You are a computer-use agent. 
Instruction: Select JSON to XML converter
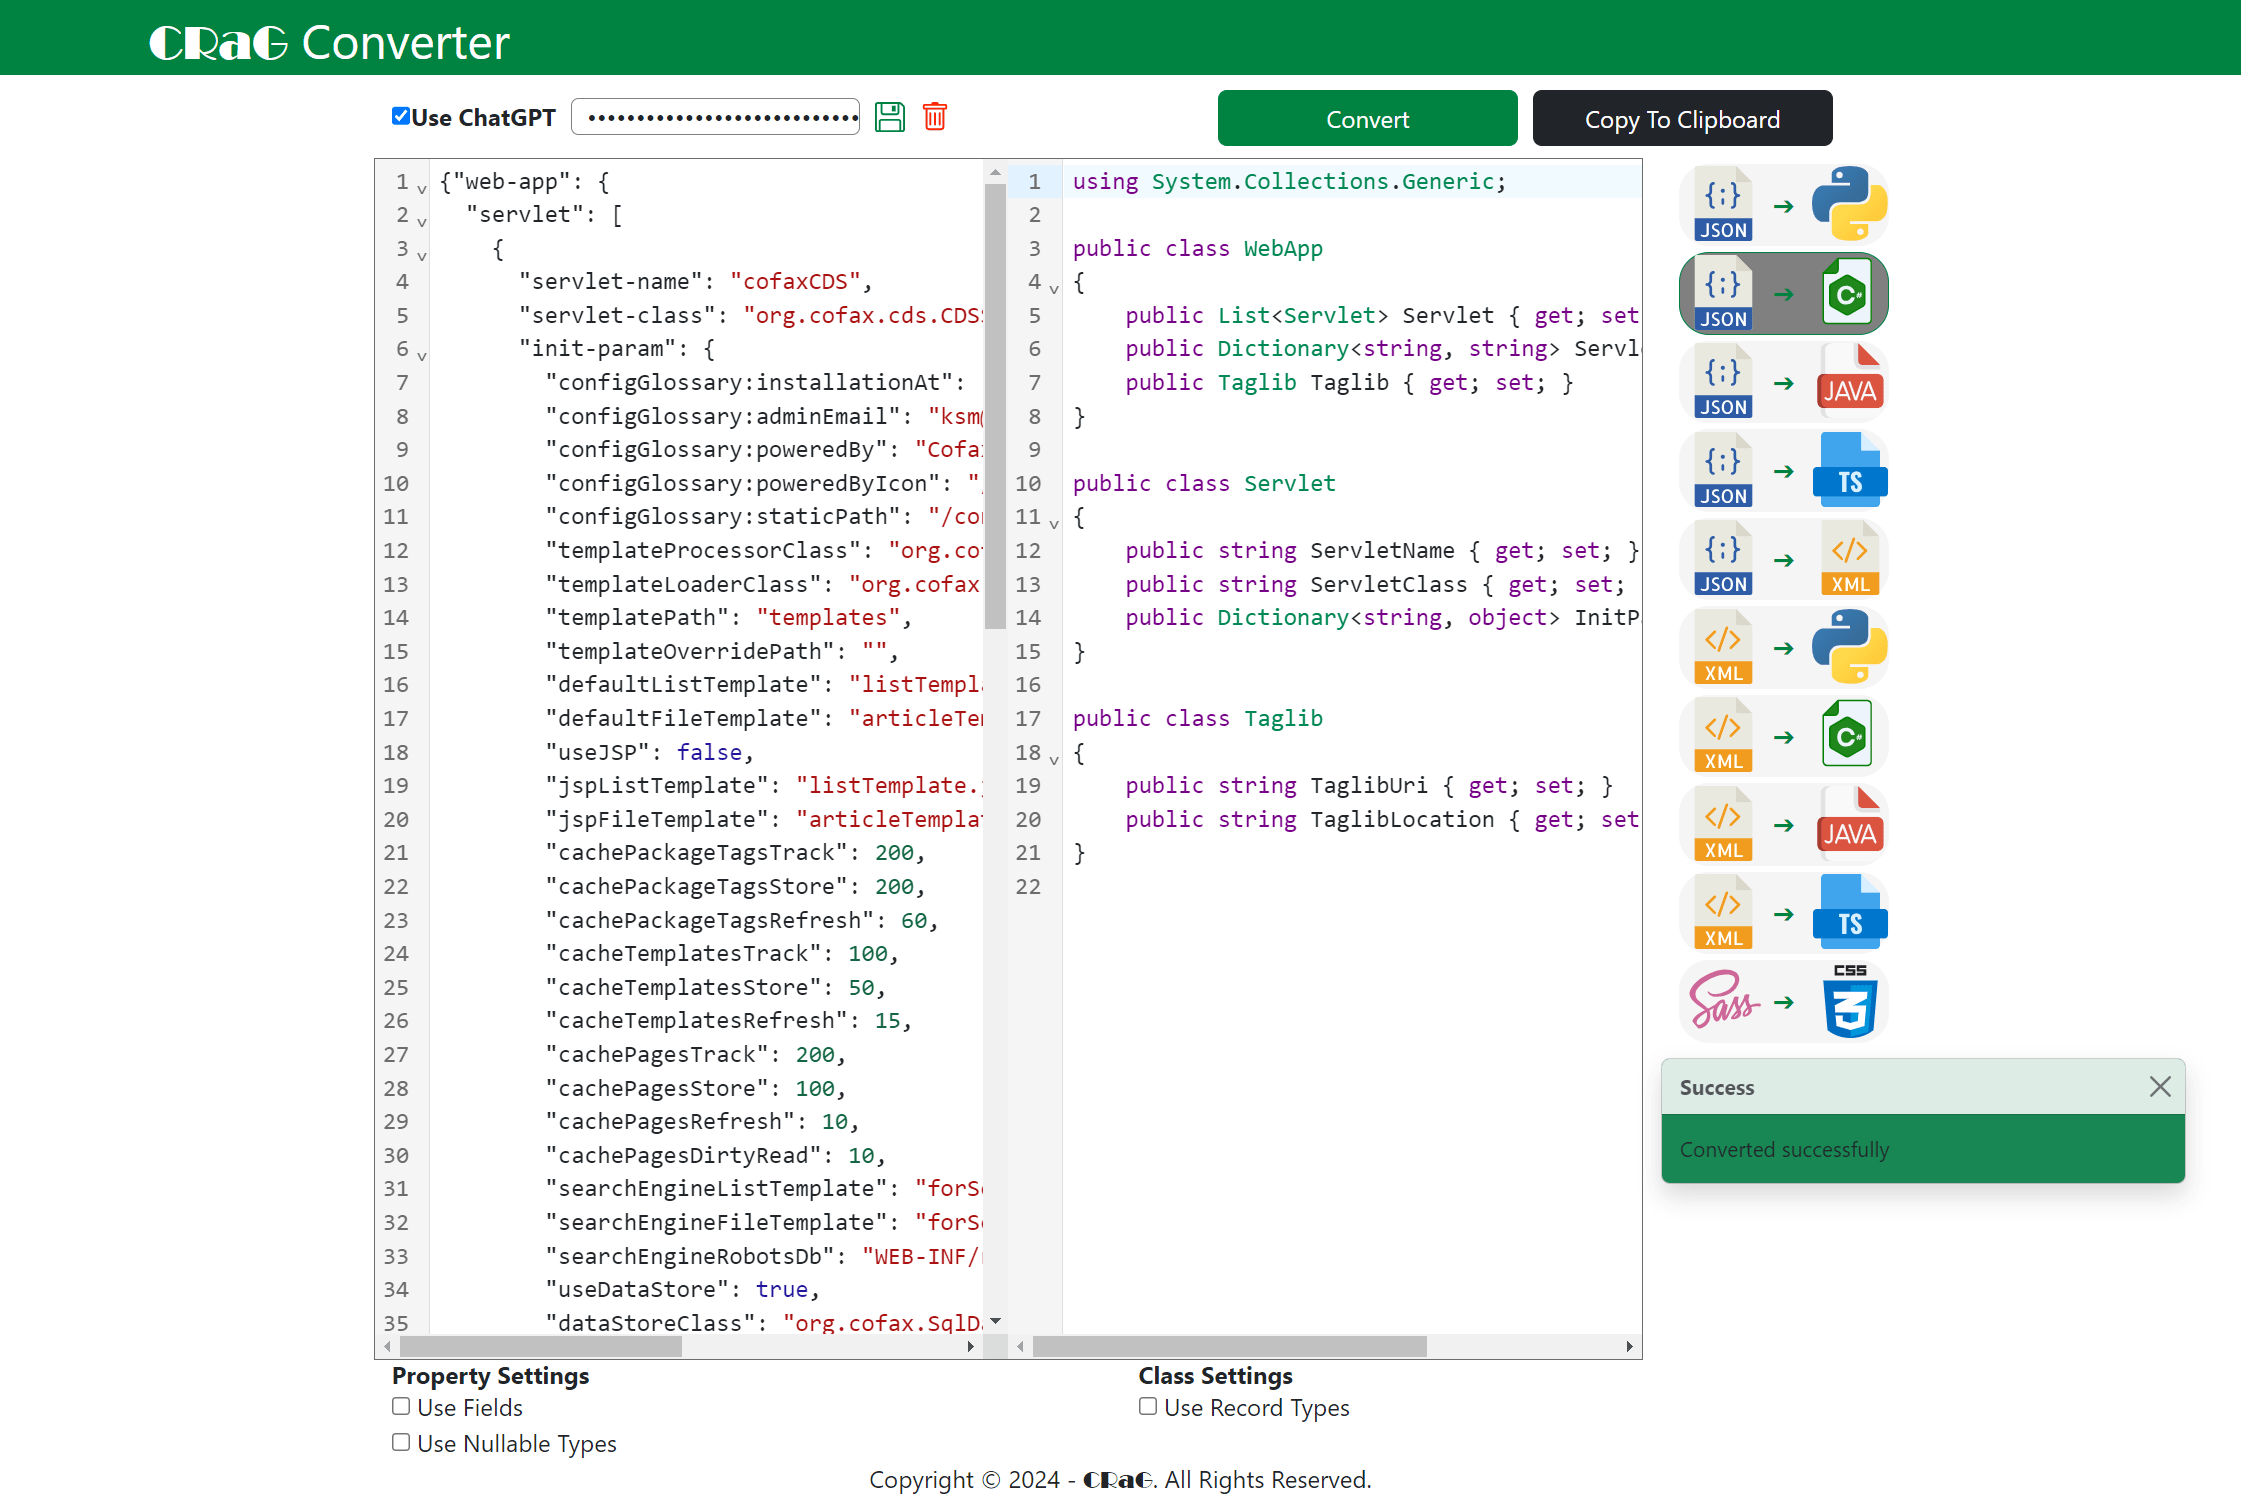[x=1783, y=560]
